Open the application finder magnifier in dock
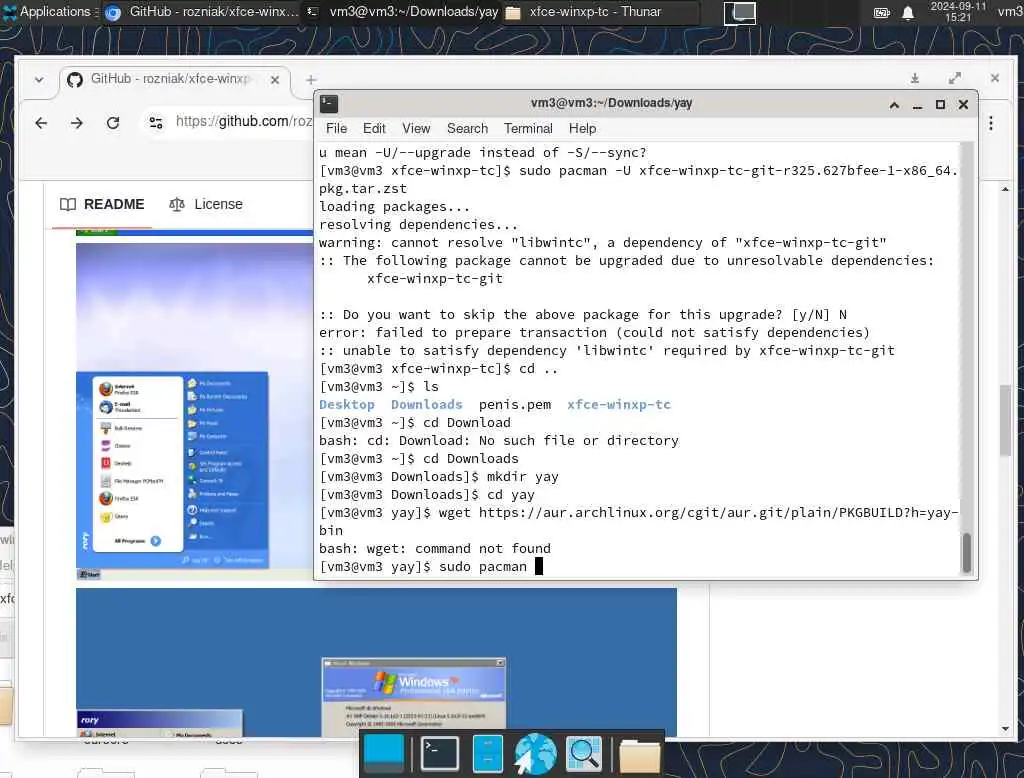Image resolution: width=1024 pixels, height=778 pixels. [x=583, y=754]
